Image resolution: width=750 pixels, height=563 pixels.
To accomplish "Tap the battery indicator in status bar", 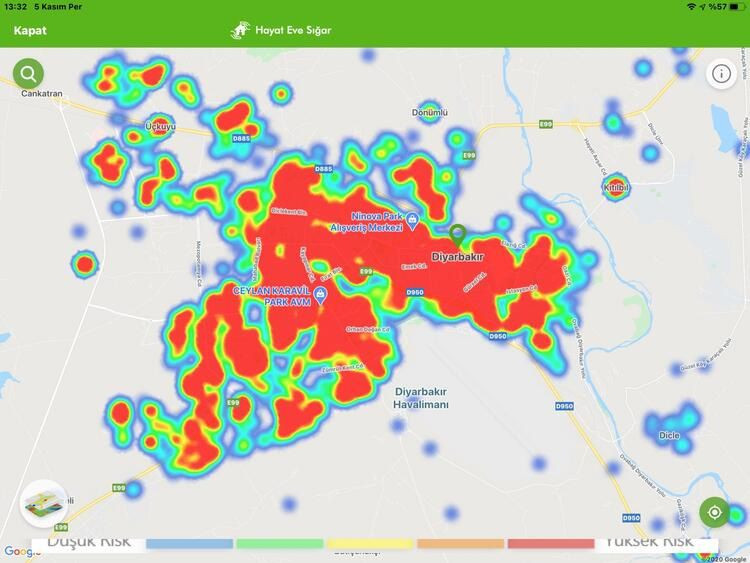I will tap(735, 7).
